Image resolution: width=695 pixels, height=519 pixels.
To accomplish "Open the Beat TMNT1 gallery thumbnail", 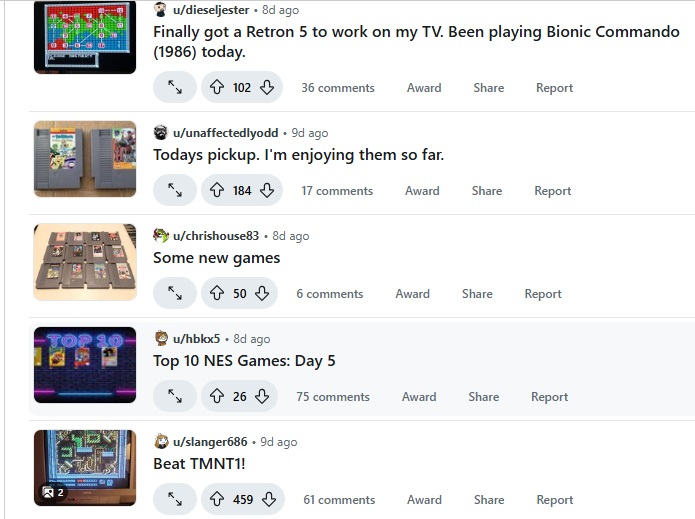I will (x=85, y=468).
